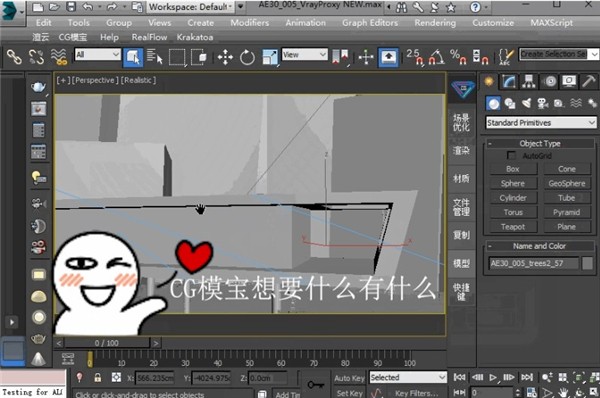
Task: Click Edit Named Selection Sets icon
Action: 506,57
